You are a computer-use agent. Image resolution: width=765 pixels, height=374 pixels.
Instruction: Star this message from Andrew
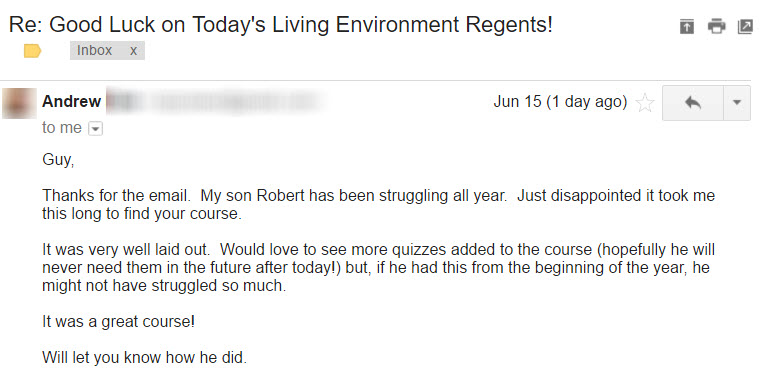pos(645,103)
